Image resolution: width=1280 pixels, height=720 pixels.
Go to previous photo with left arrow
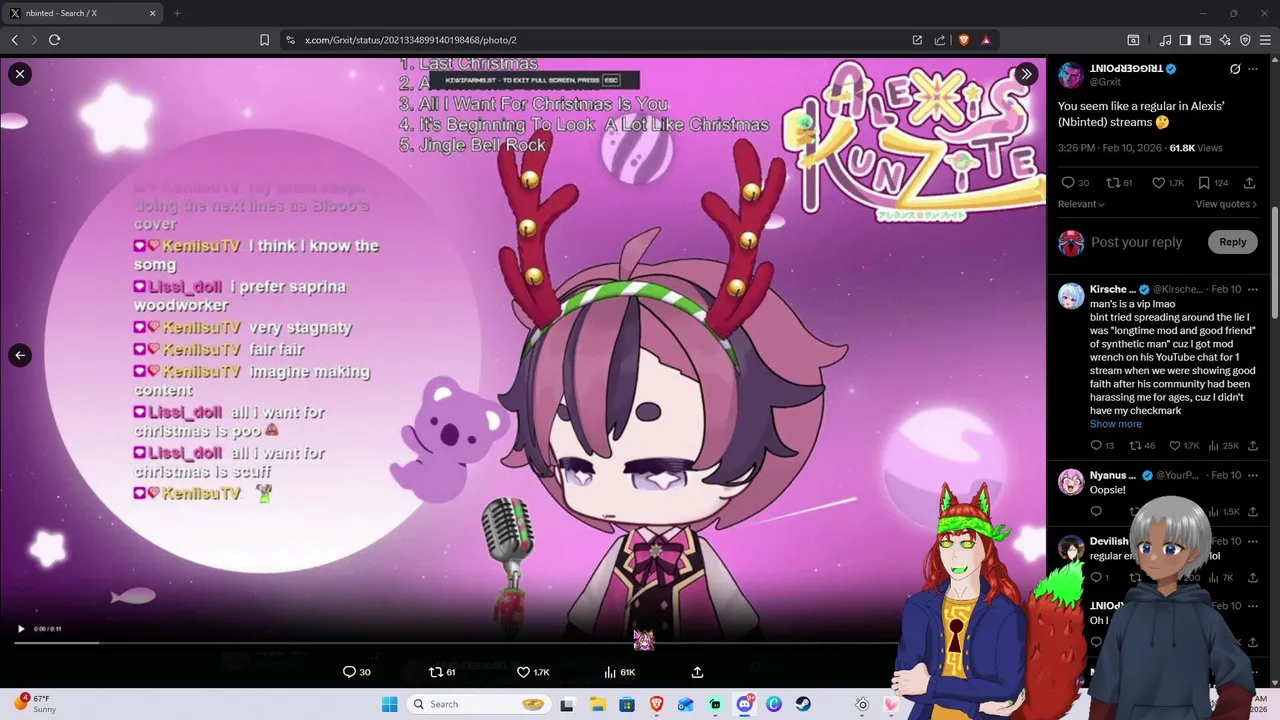[x=20, y=355]
